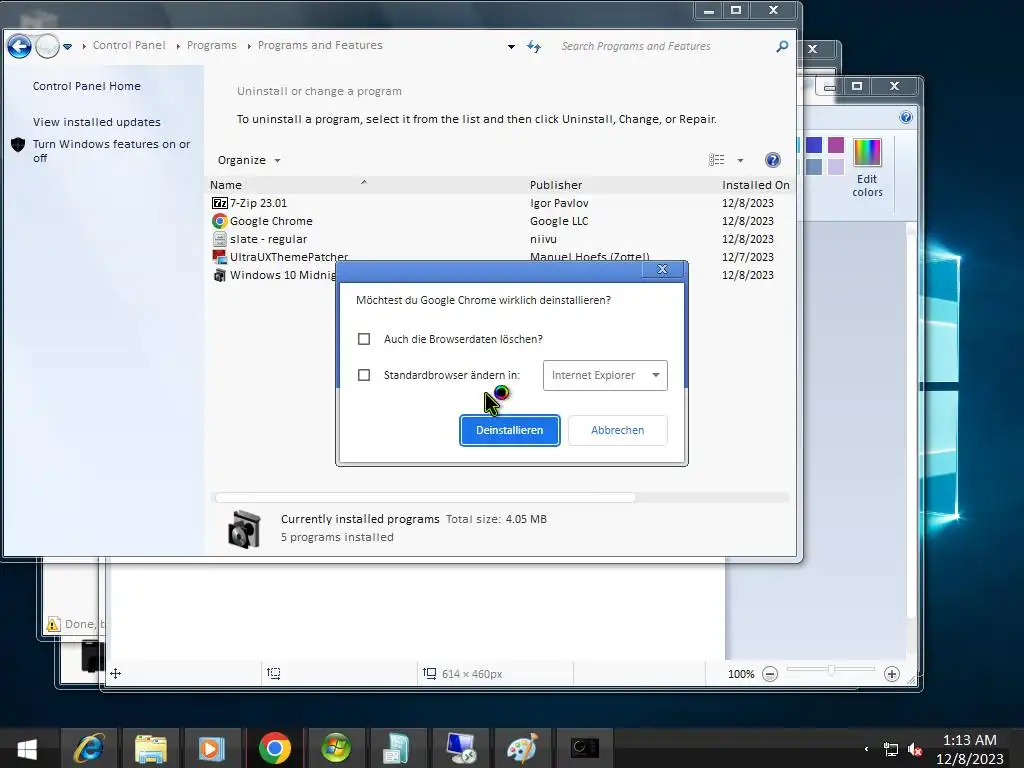Click the Abbrechen button
This screenshot has height=768, width=1024.
point(618,430)
